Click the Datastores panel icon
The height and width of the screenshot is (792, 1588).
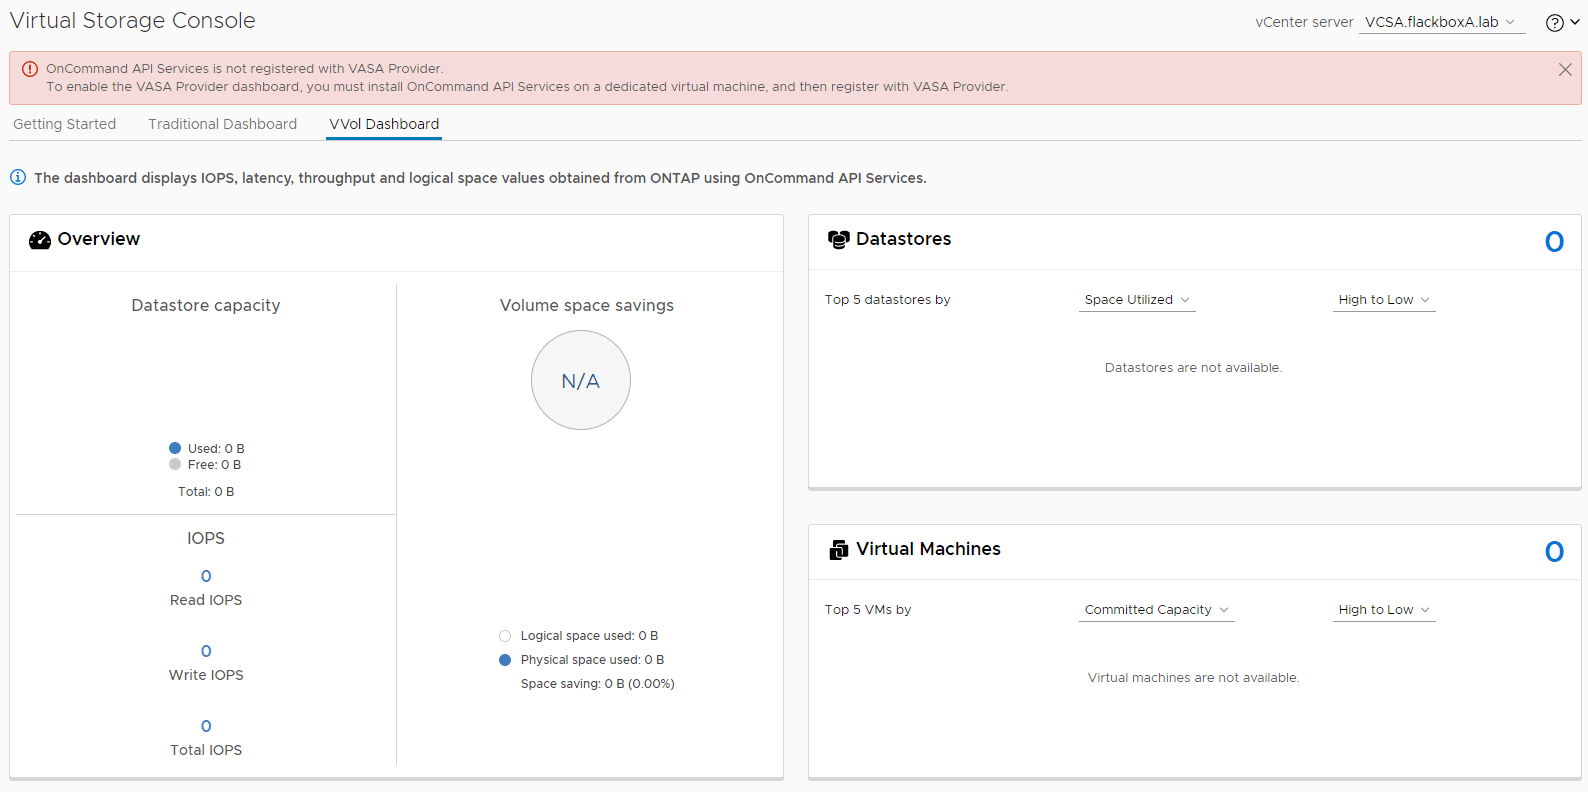coord(838,240)
